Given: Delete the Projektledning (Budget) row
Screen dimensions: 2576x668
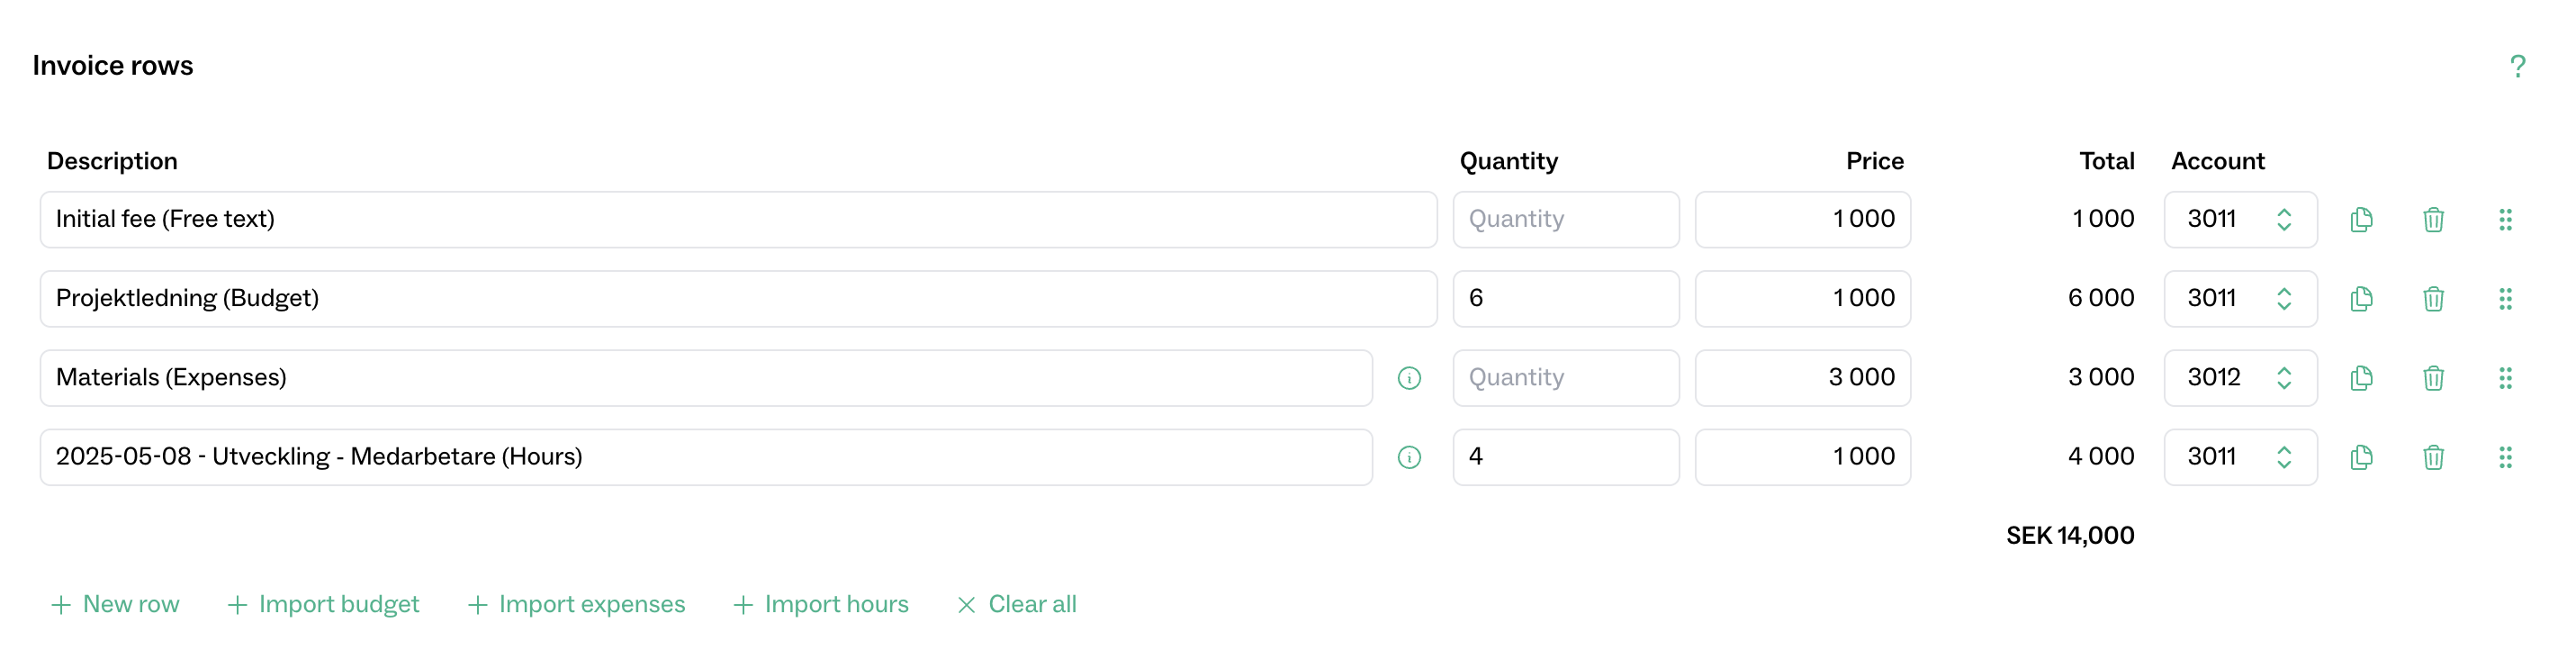Looking at the screenshot, I should coord(2432,298).
